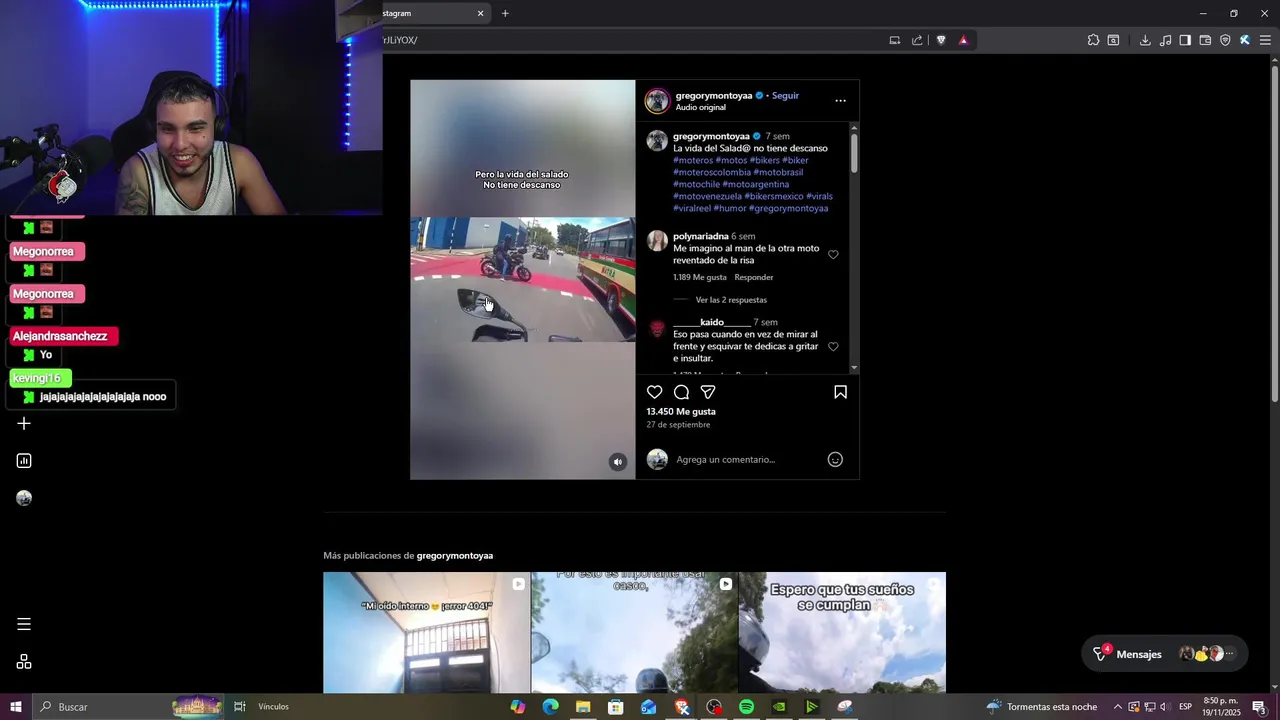This screenshot has height=720, width=1280.
Task: Like kaido's comment with the heart
Action: click(x=833, y=346)
